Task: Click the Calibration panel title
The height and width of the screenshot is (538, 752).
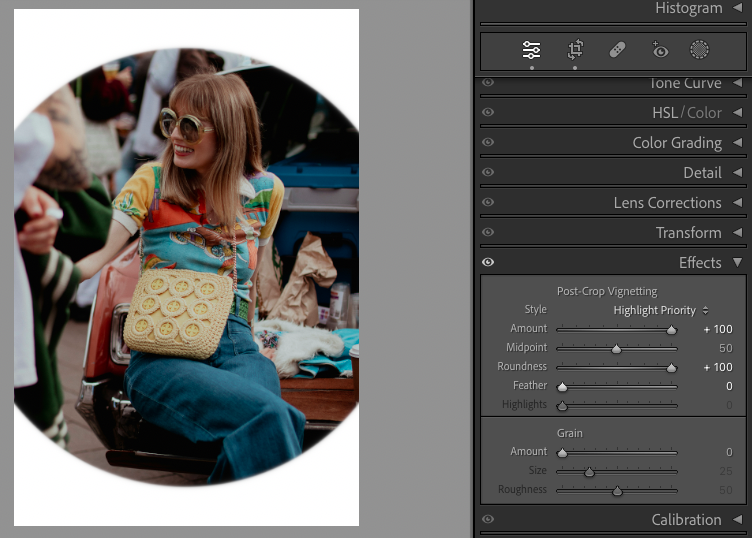Action: 686,520
